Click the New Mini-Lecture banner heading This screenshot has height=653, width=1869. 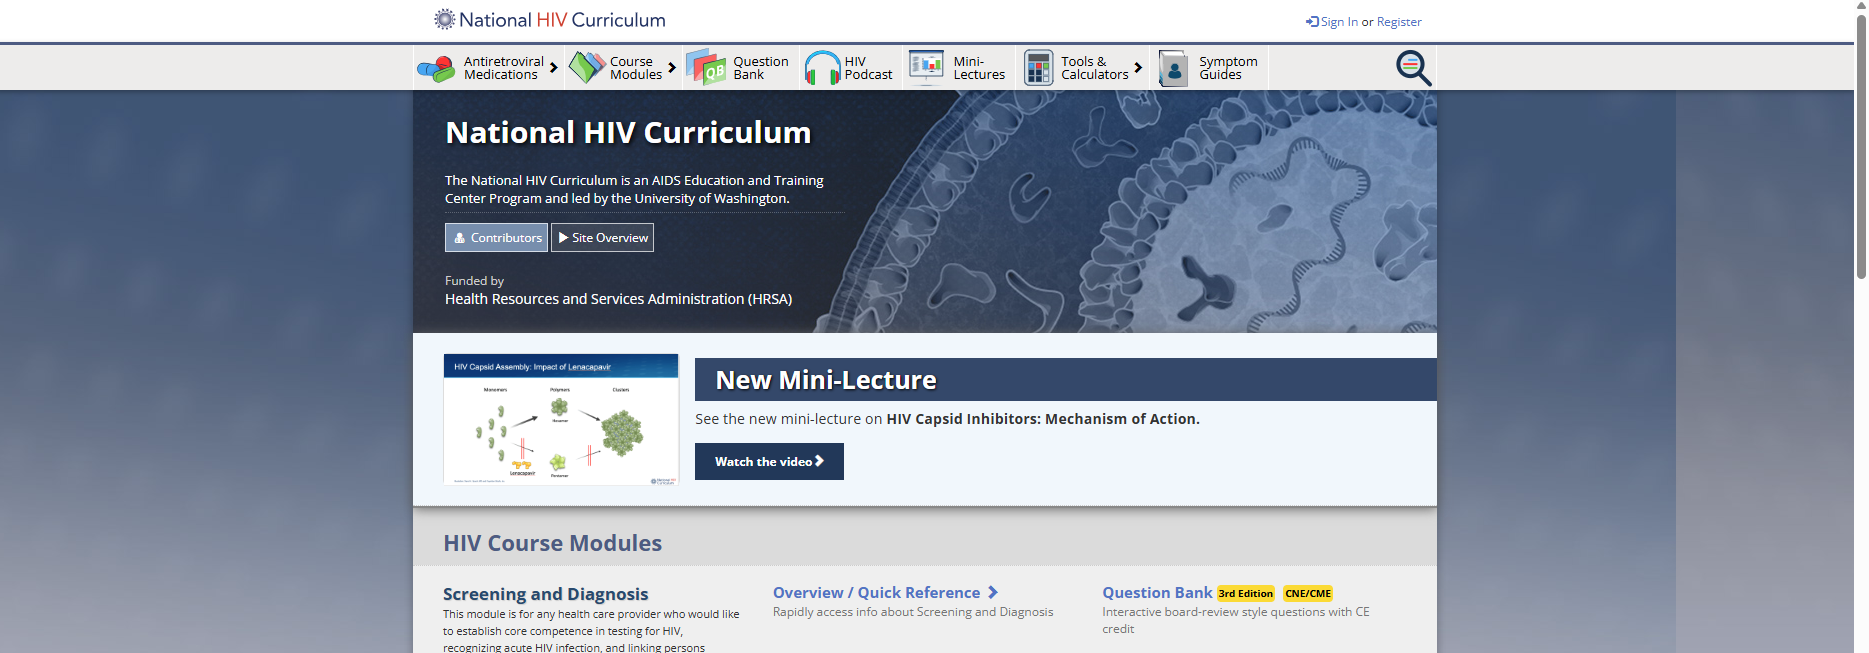coord(826,380)
